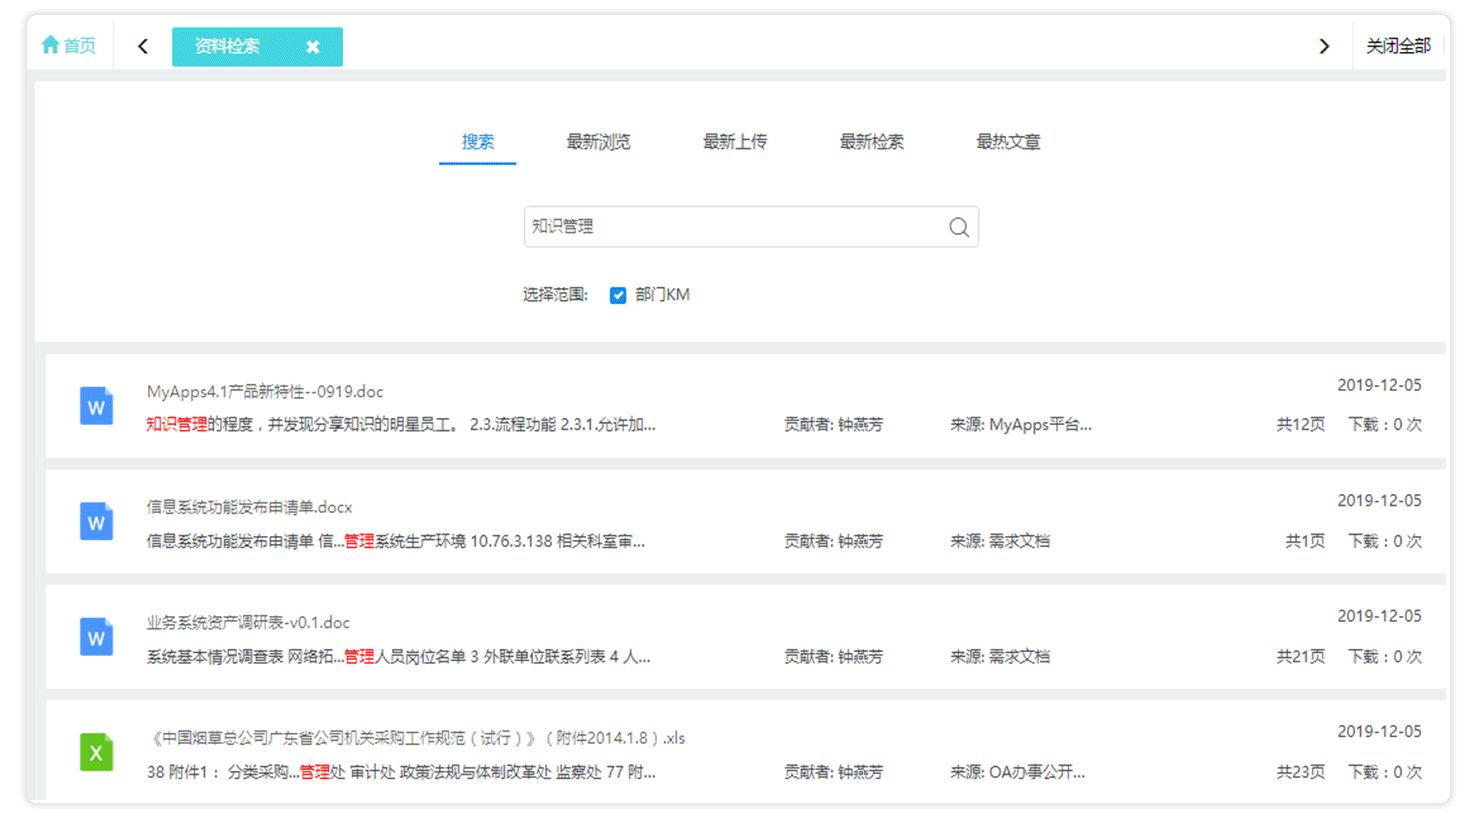Screen dimensions: 1475x819
Task: Click 共12页 page count
Action: coord(1300,425)
